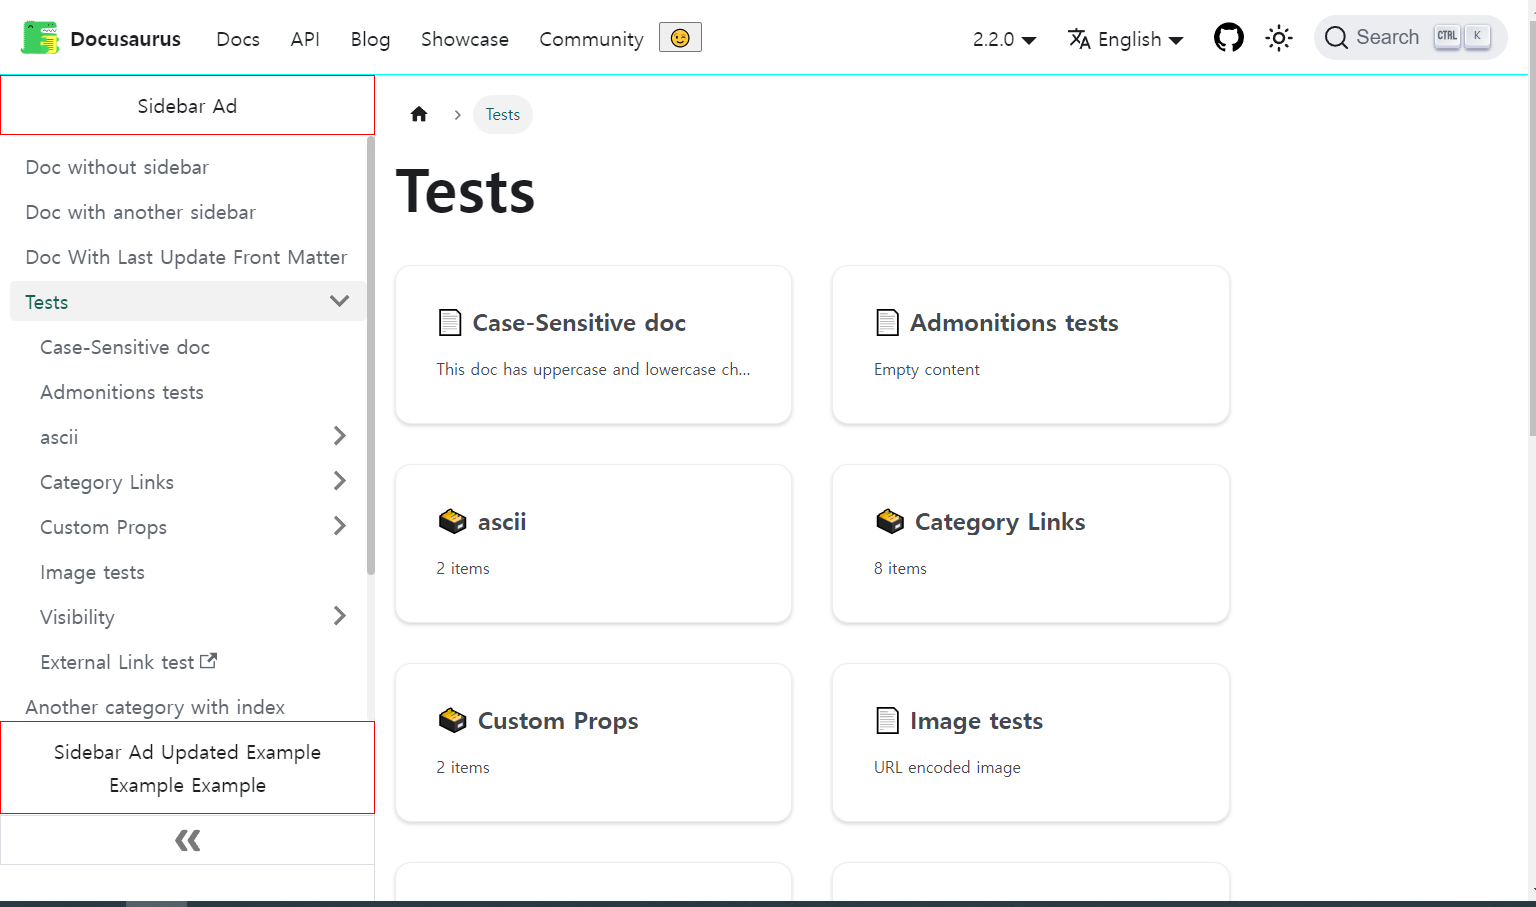Open the Community navbar item
The image size is (1536, 907).
[x=591, y=39]
